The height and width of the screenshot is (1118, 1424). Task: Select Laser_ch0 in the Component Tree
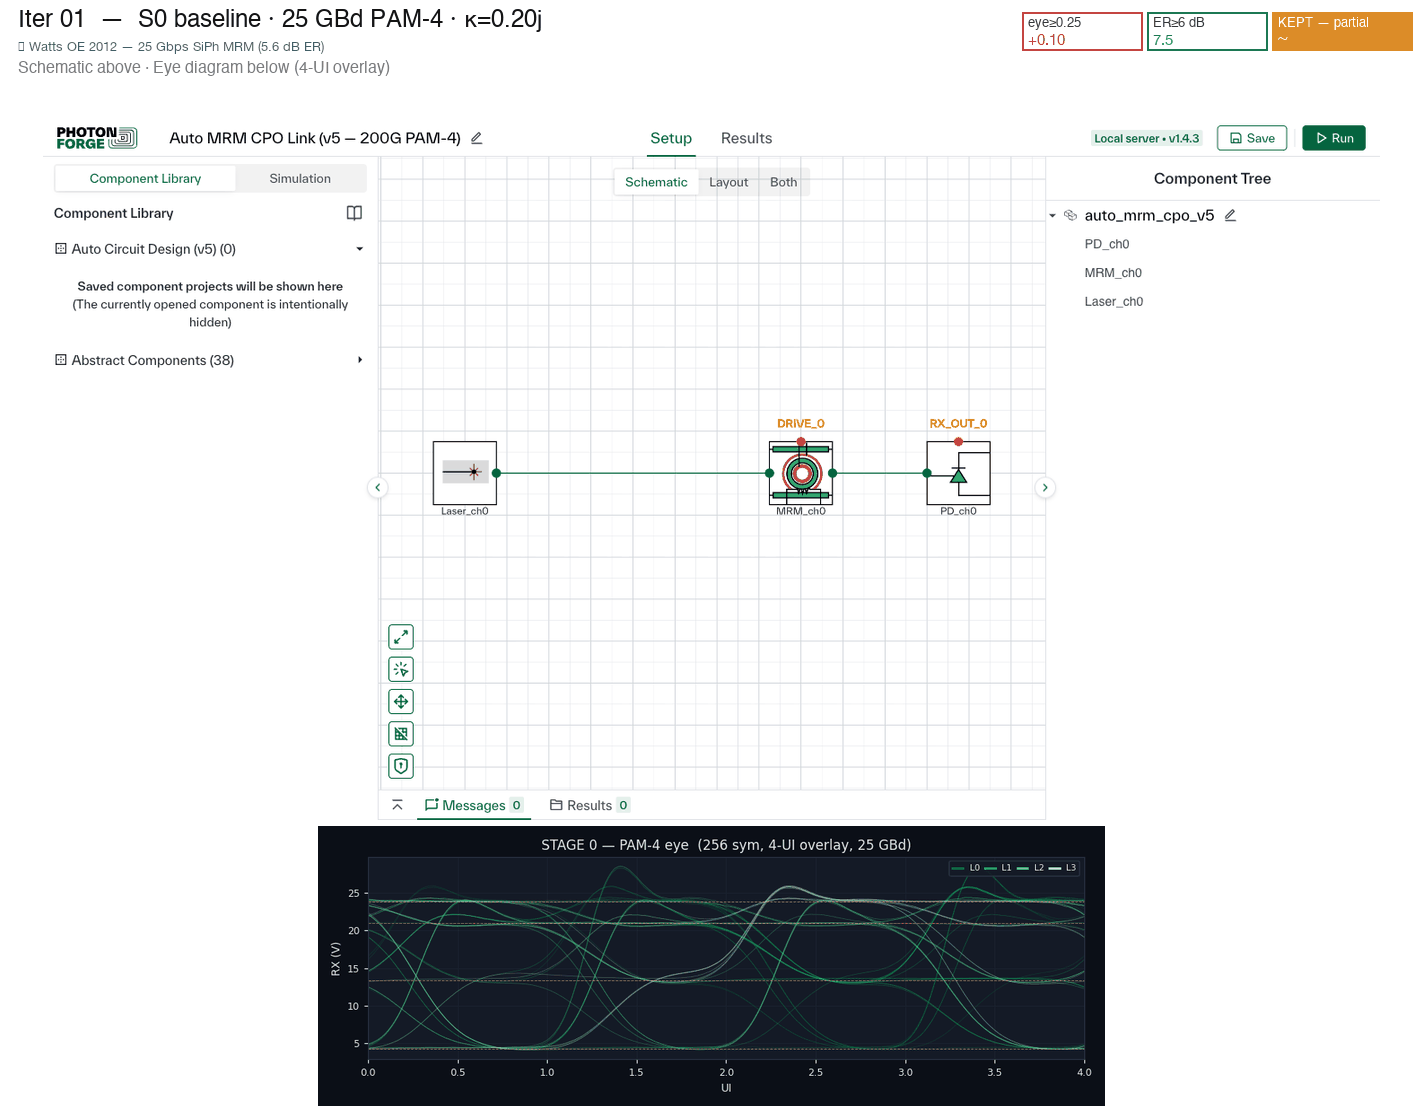(1114, 301)
